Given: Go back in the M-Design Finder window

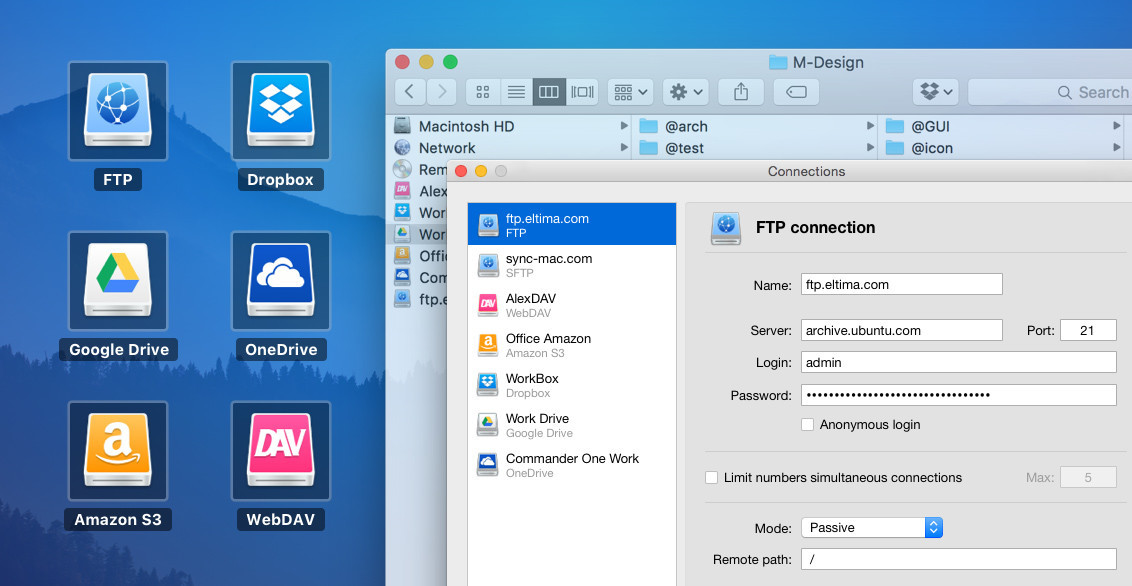Looking at the screenshot, I should (x=410, y=92).
